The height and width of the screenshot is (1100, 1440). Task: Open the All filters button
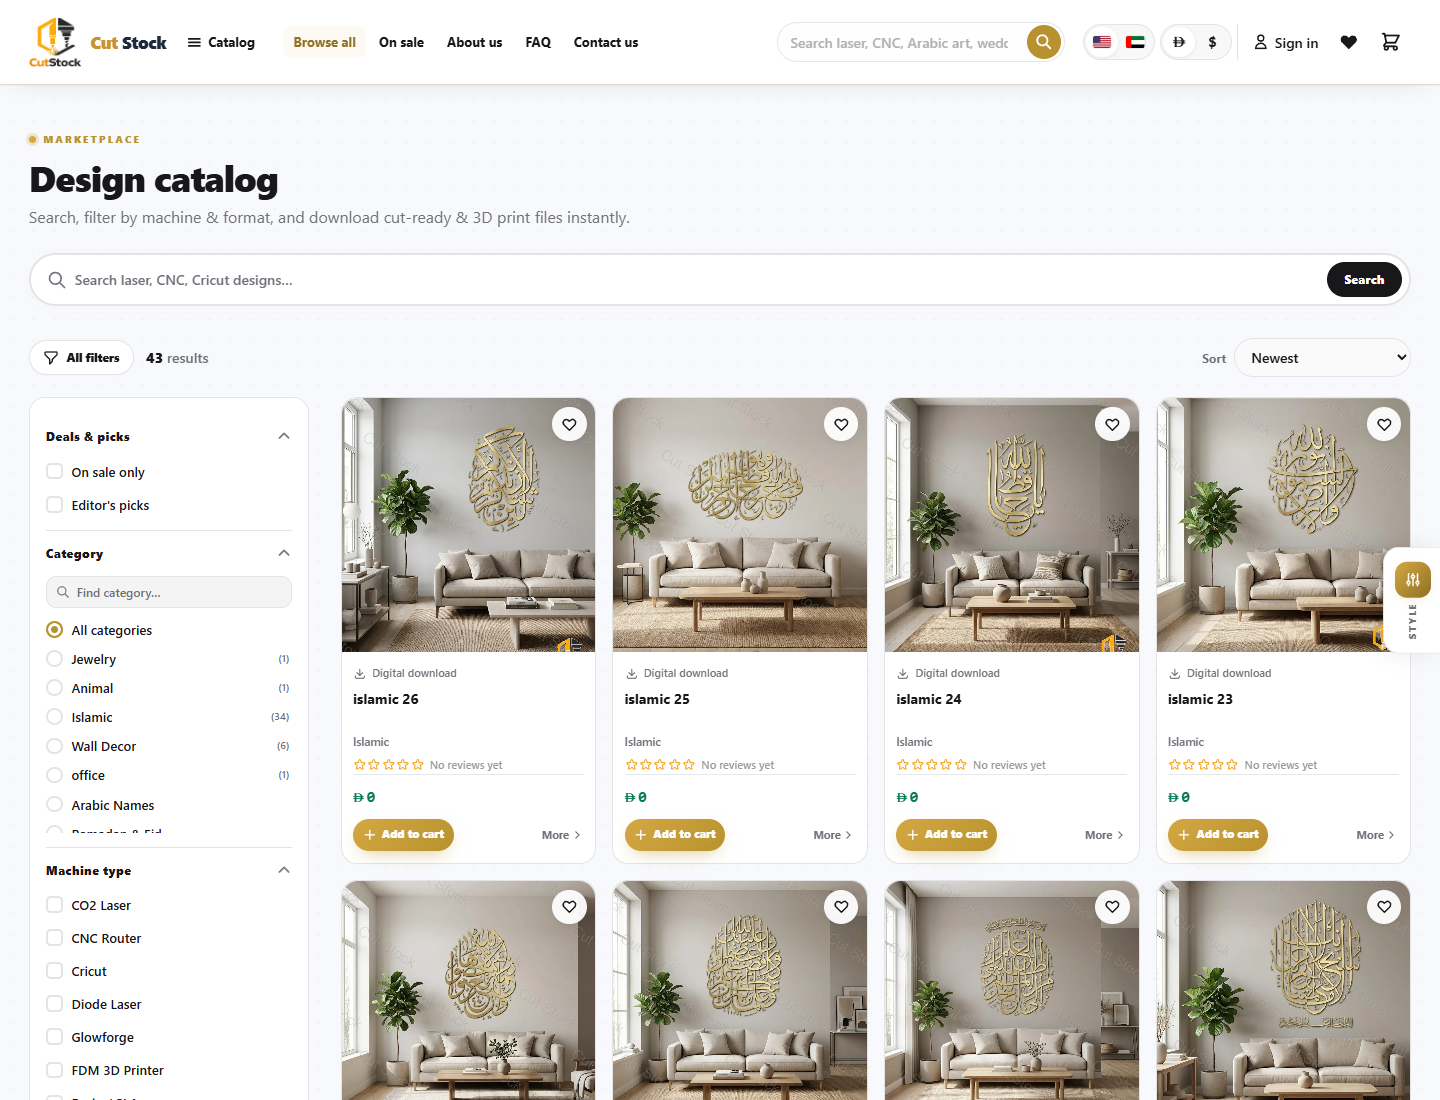81,358
